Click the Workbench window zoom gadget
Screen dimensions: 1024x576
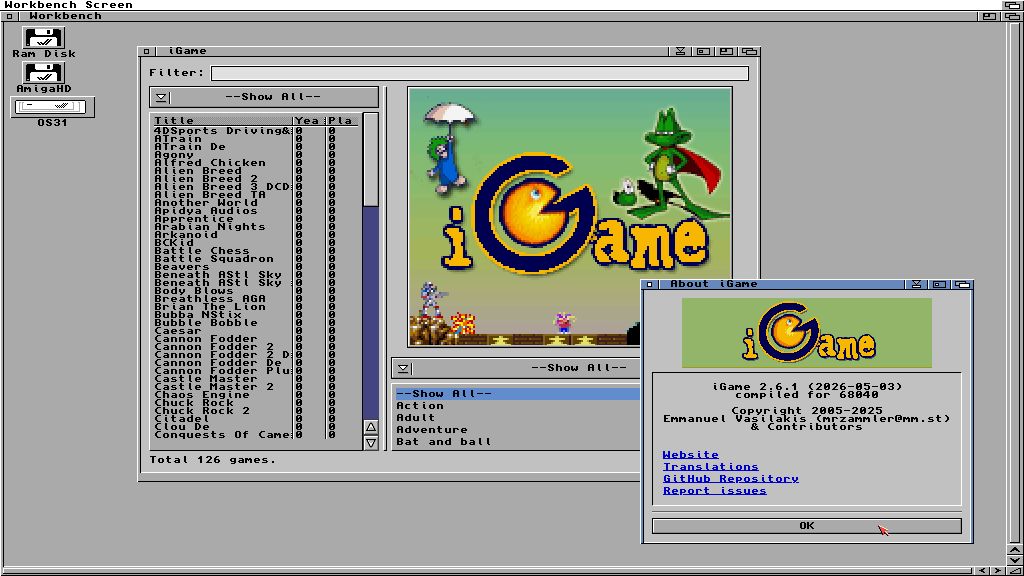coord(989,16)
